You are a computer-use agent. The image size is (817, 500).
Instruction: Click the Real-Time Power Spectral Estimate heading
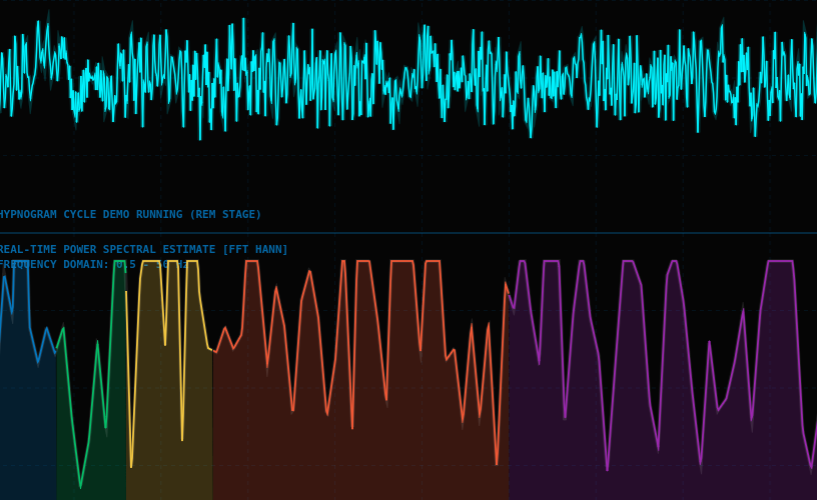click(143, 249)
